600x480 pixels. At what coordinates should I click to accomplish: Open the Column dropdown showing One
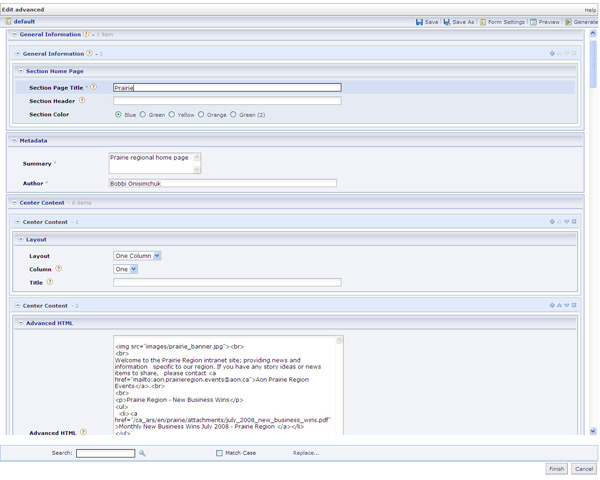(x=125, y=269)
